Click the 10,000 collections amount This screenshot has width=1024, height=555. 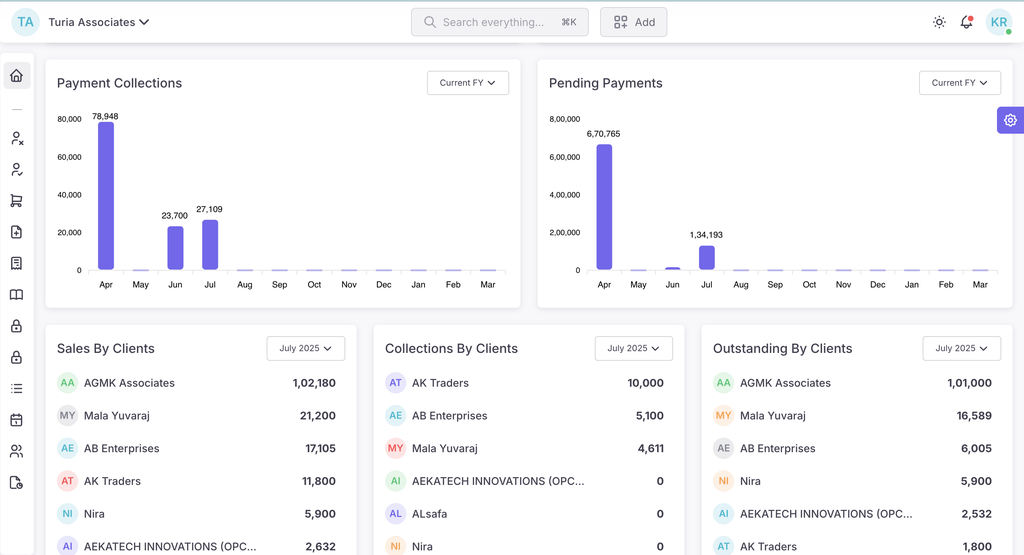pyautogui.click(x=646, y=383)
